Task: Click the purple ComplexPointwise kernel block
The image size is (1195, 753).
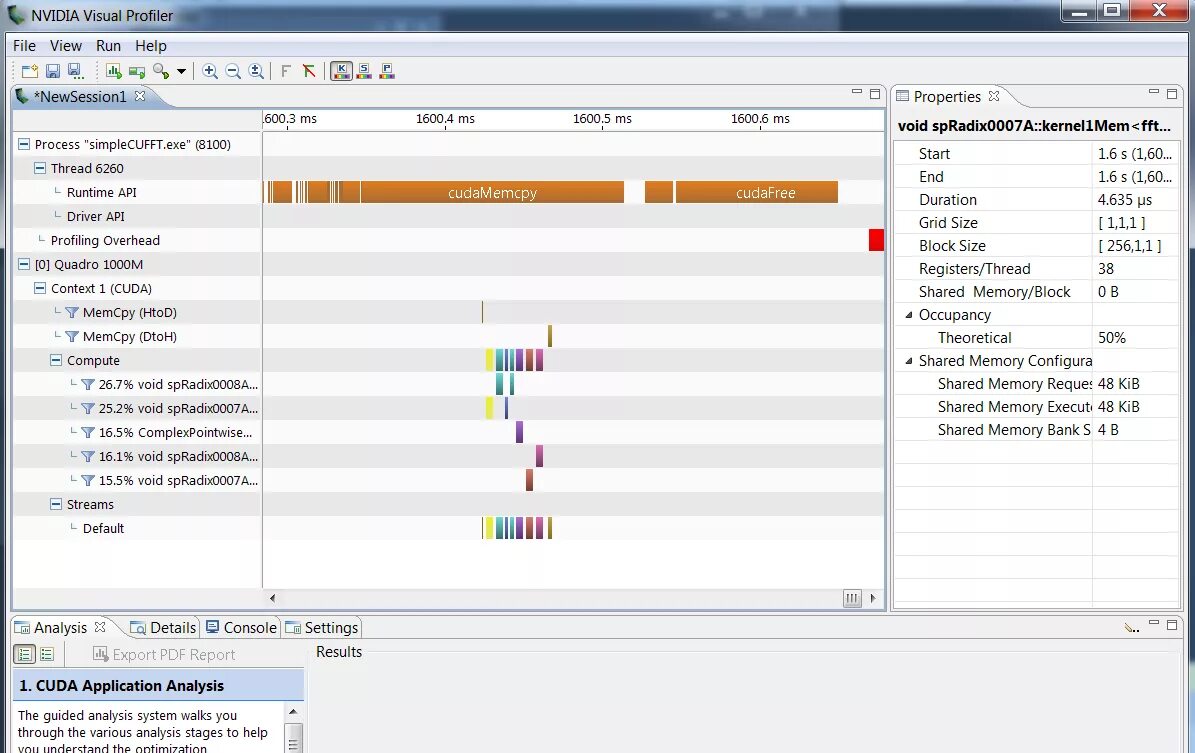Action: [520, 433]
